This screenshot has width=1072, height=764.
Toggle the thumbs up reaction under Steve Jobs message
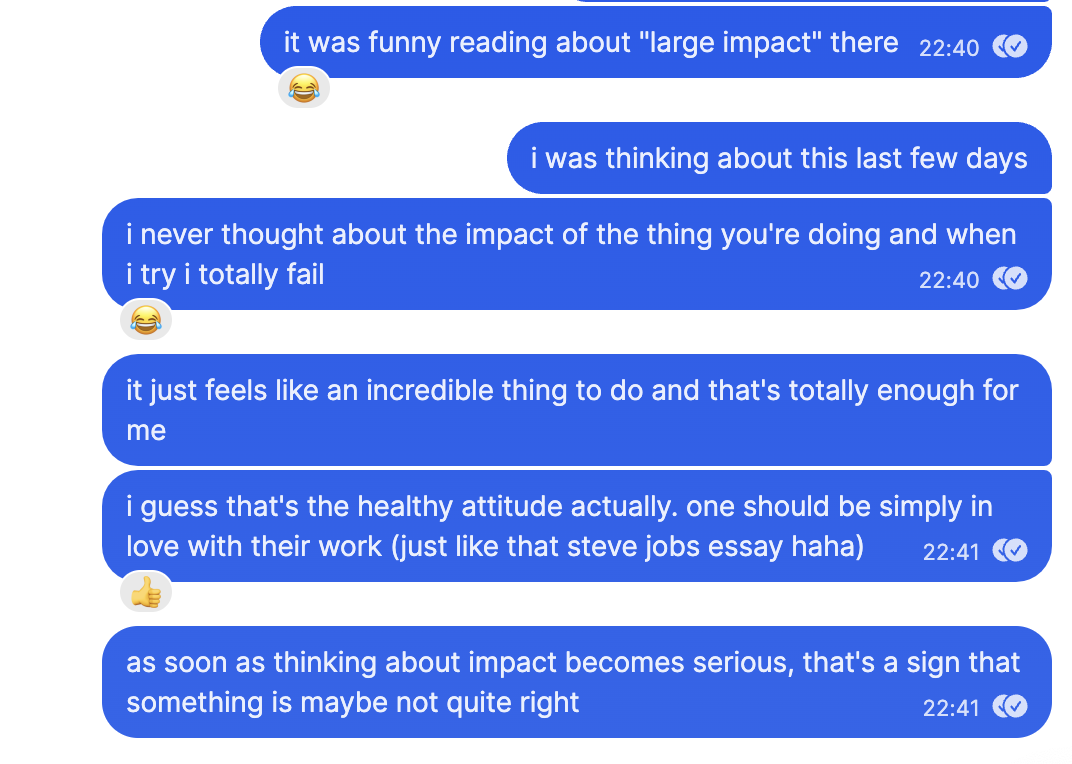[x=146, y=593]
